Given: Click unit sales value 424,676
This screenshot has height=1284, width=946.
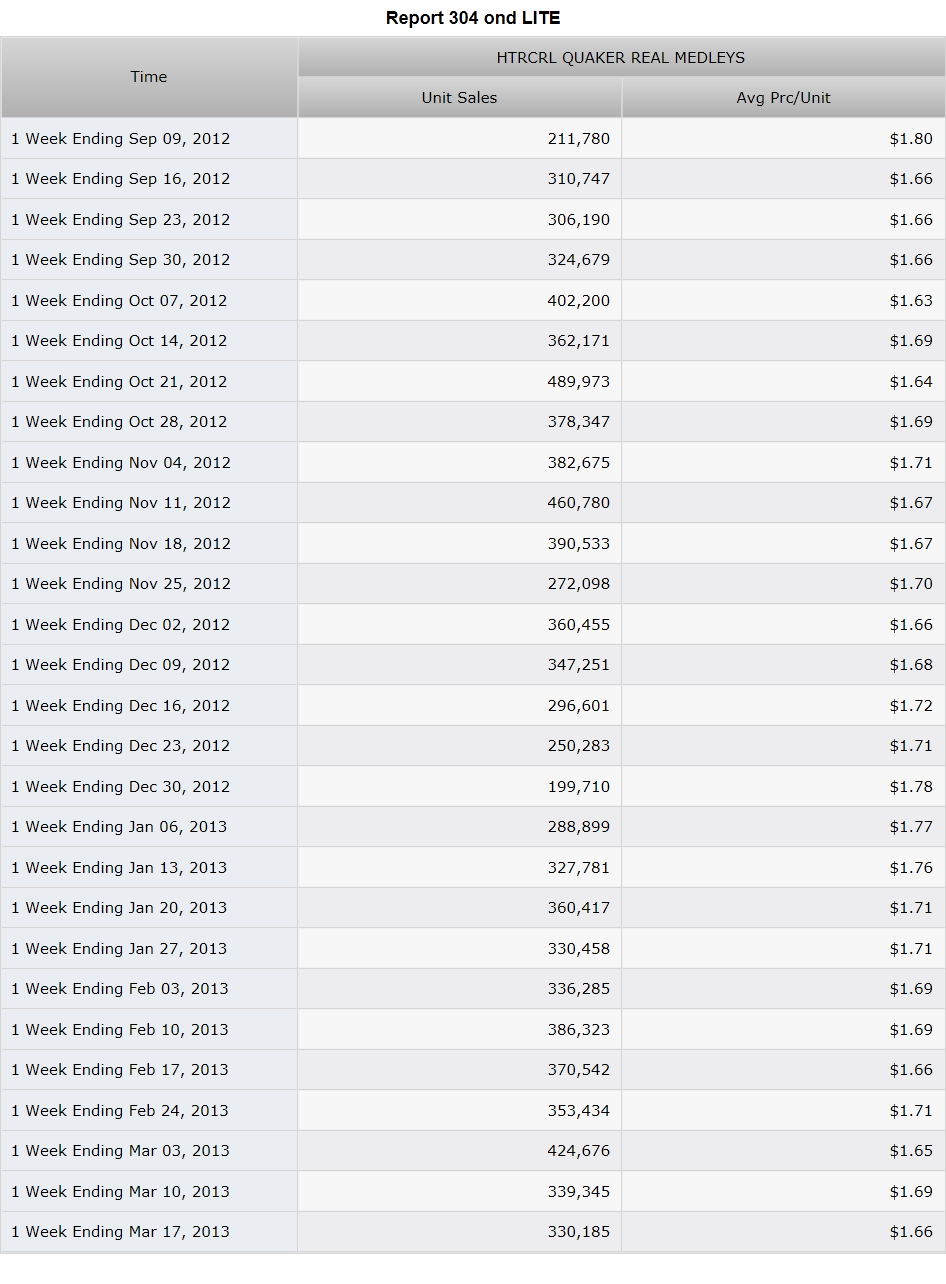Looking at the screenshot, I should [x=578, y=1150].
